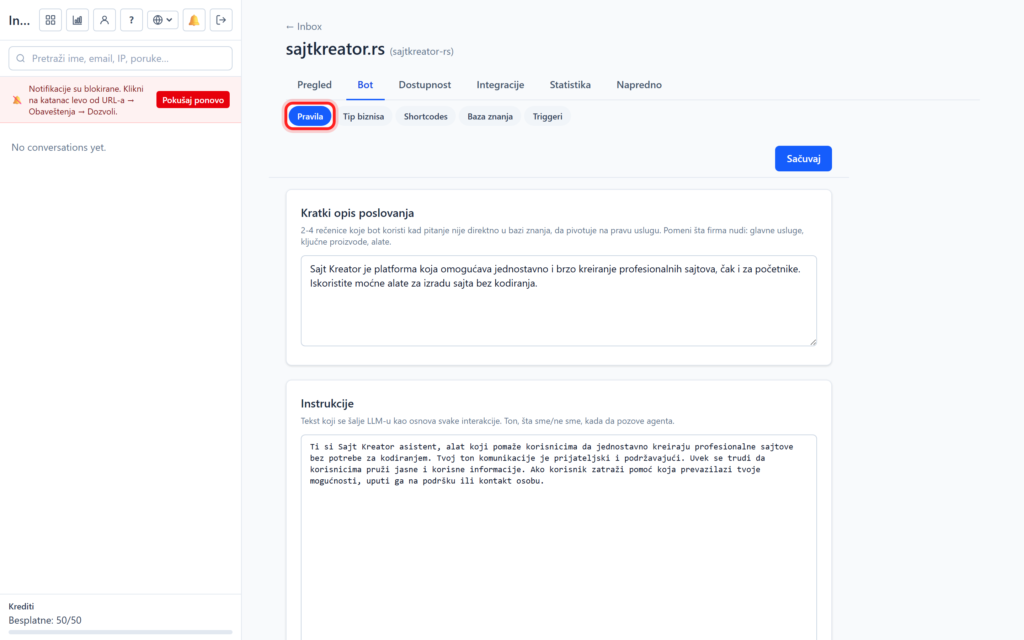Open the user profile icon
1024x640 pixels.
pos(104,20)
